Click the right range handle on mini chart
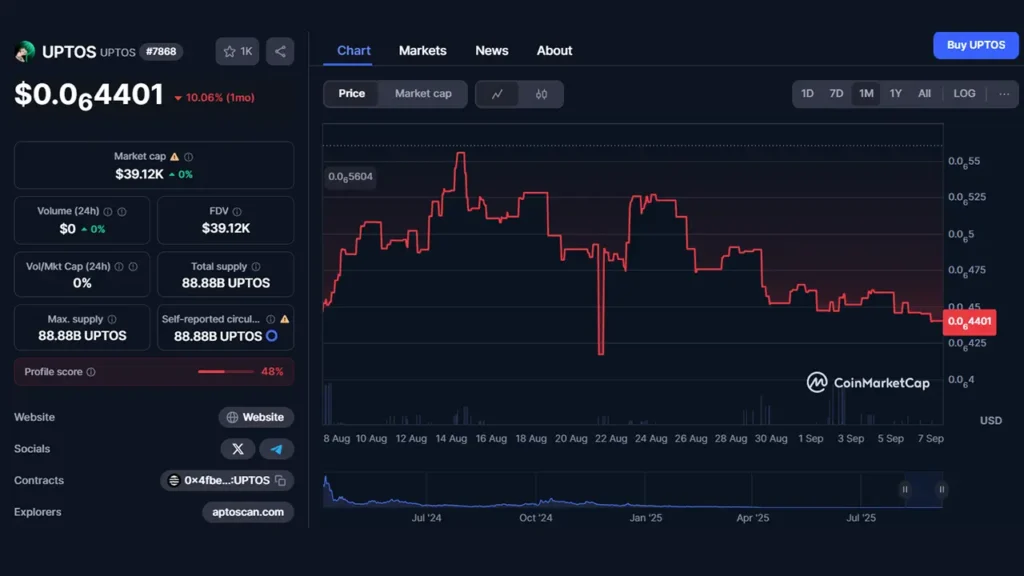1024x576 pixels. click(x=941, y=489)
